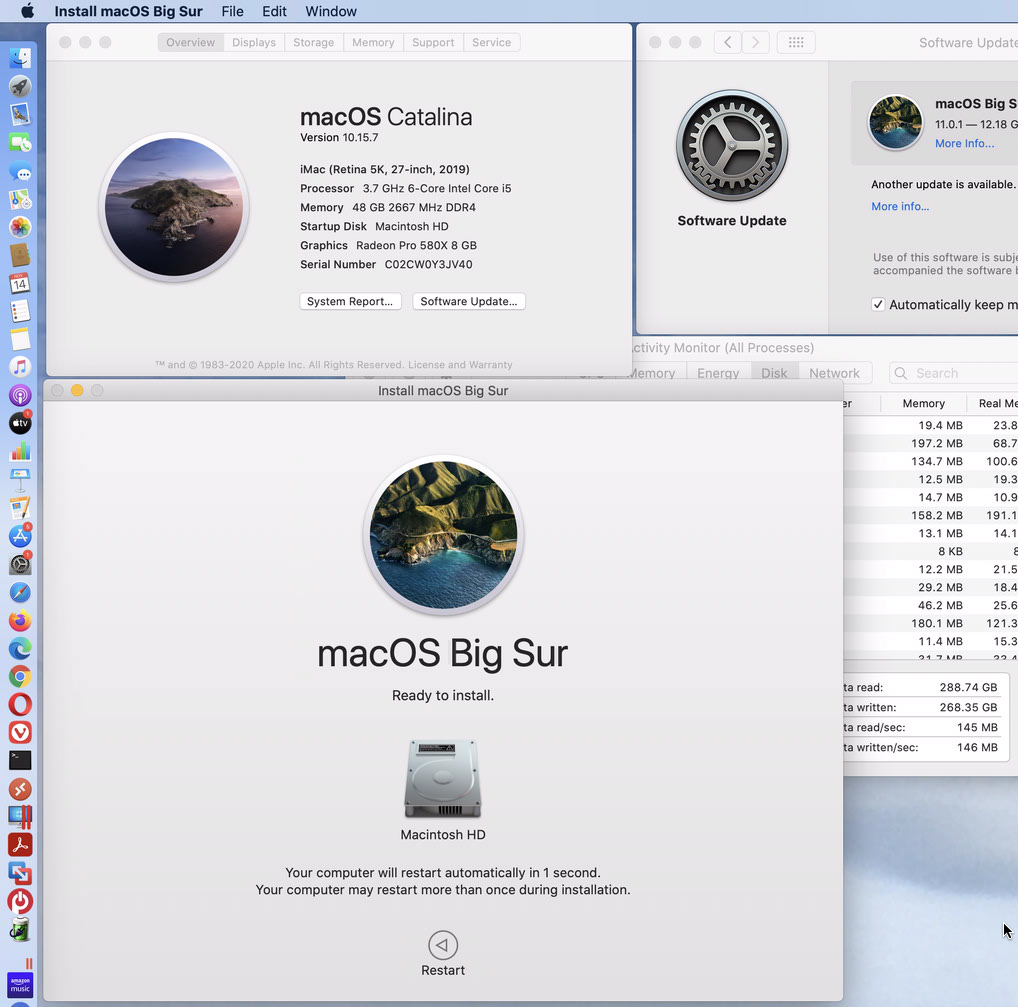Launch Safari from the Dock
This screenshot has width=1018, height=1007.
(20, 592)
